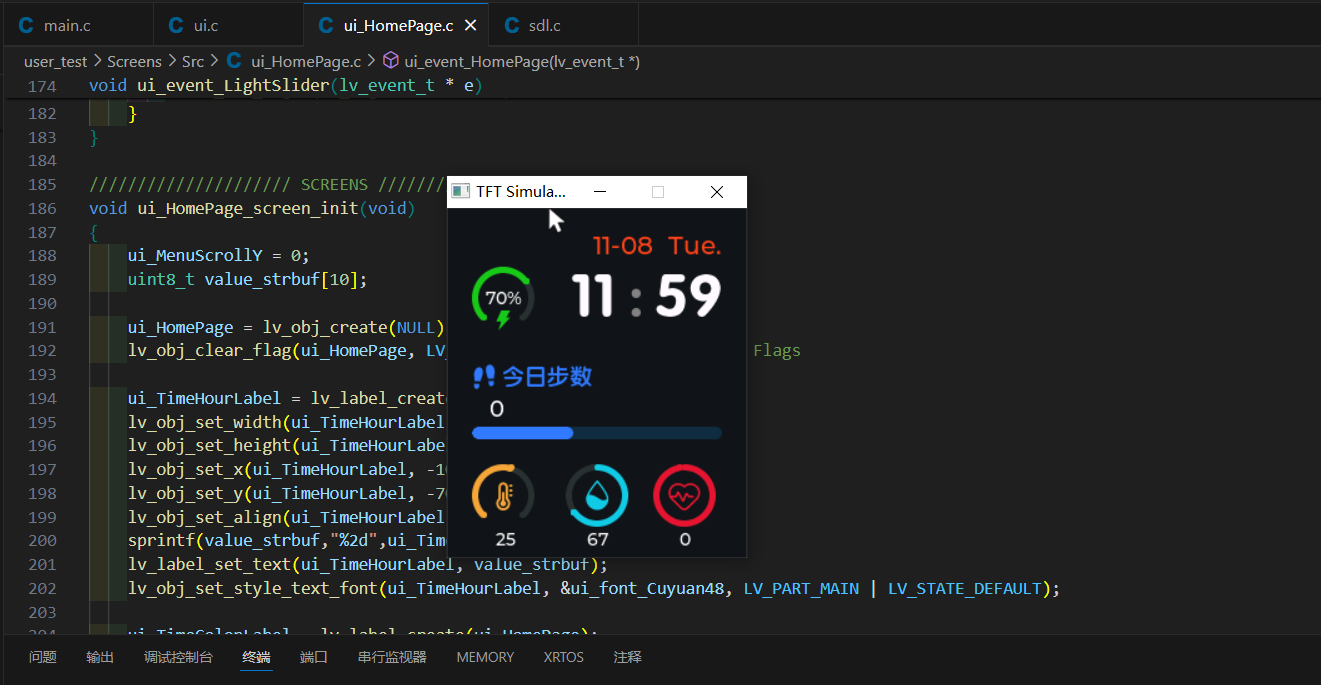Click the C icon on ui_HomePage.c tab
This screenshot has width=1321, height=685.
pos(326,25)
